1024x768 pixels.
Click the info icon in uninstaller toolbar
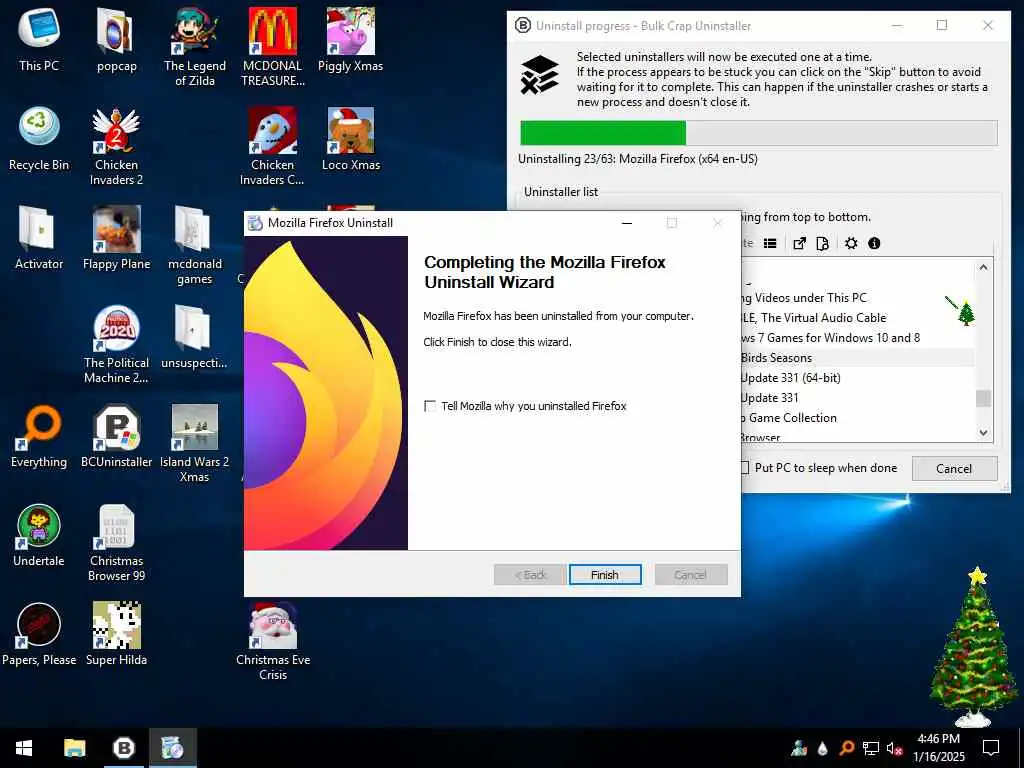874,244
